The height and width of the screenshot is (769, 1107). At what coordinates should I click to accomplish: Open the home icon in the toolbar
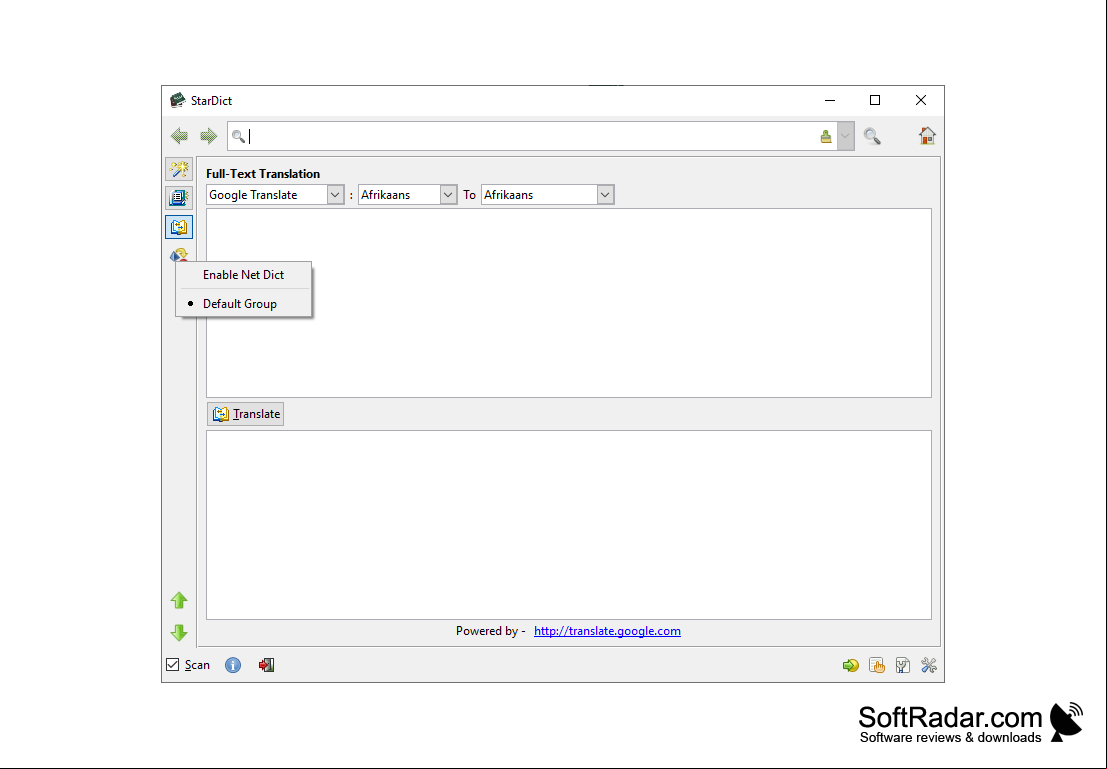(927, 136)
